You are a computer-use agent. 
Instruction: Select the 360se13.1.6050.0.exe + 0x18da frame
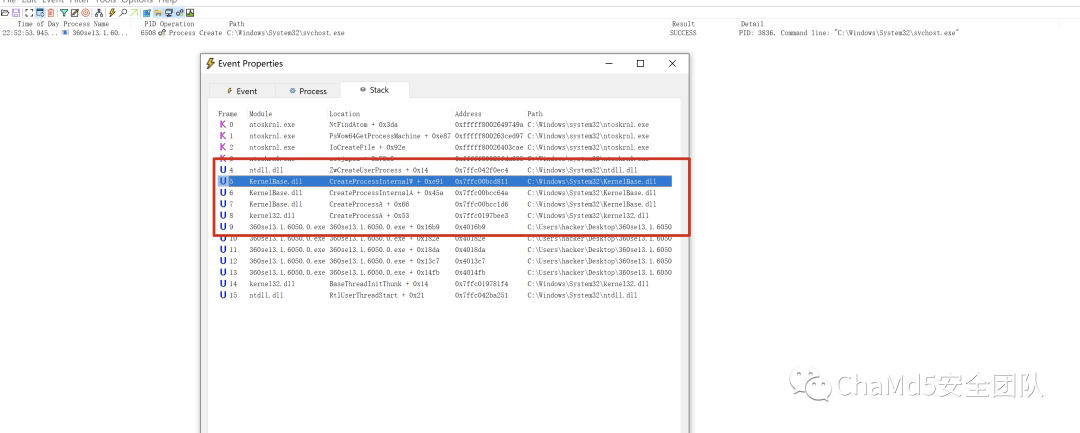tap(444, 249)
